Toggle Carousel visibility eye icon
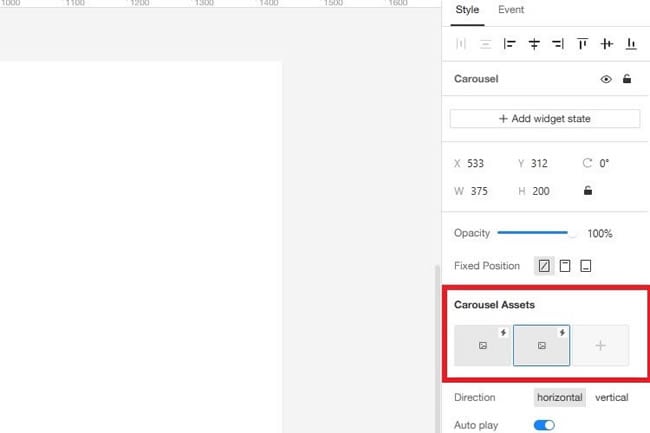 606,79
